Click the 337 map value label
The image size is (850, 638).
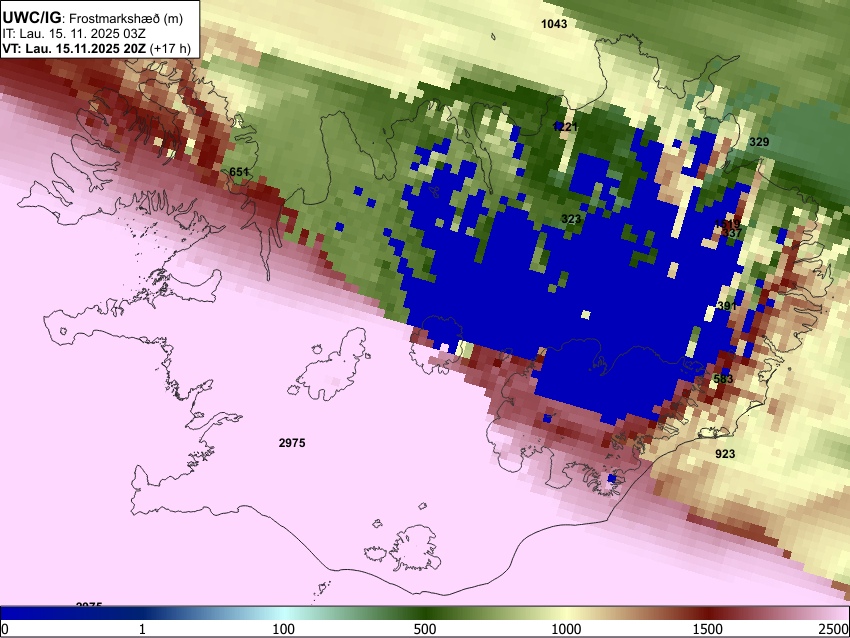(732, 233)
